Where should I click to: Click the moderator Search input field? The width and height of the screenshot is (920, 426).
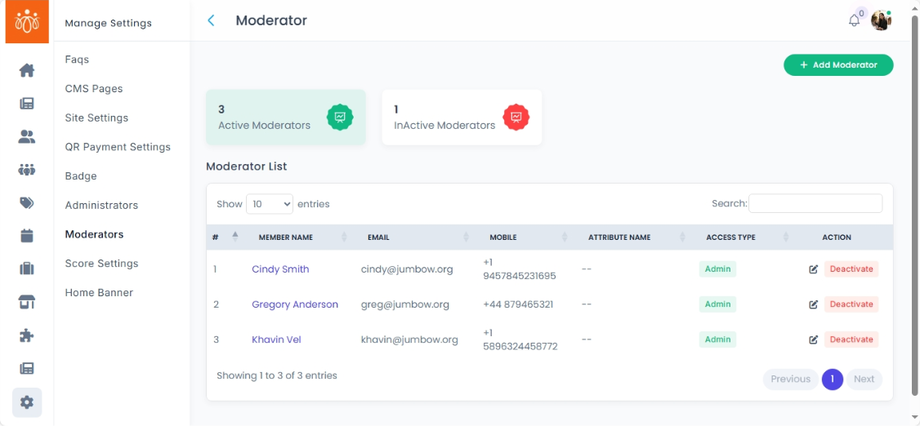pos(815,204)
